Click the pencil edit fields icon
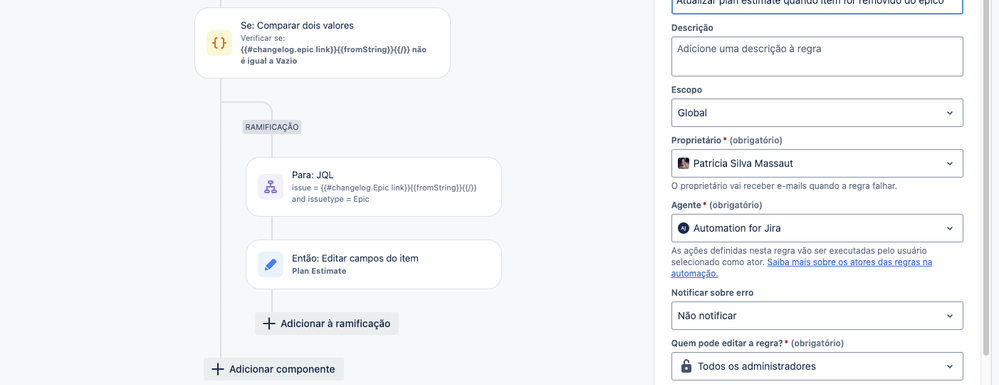The width and height of the screenshot is (999, 385). click(x=271, y=265)
